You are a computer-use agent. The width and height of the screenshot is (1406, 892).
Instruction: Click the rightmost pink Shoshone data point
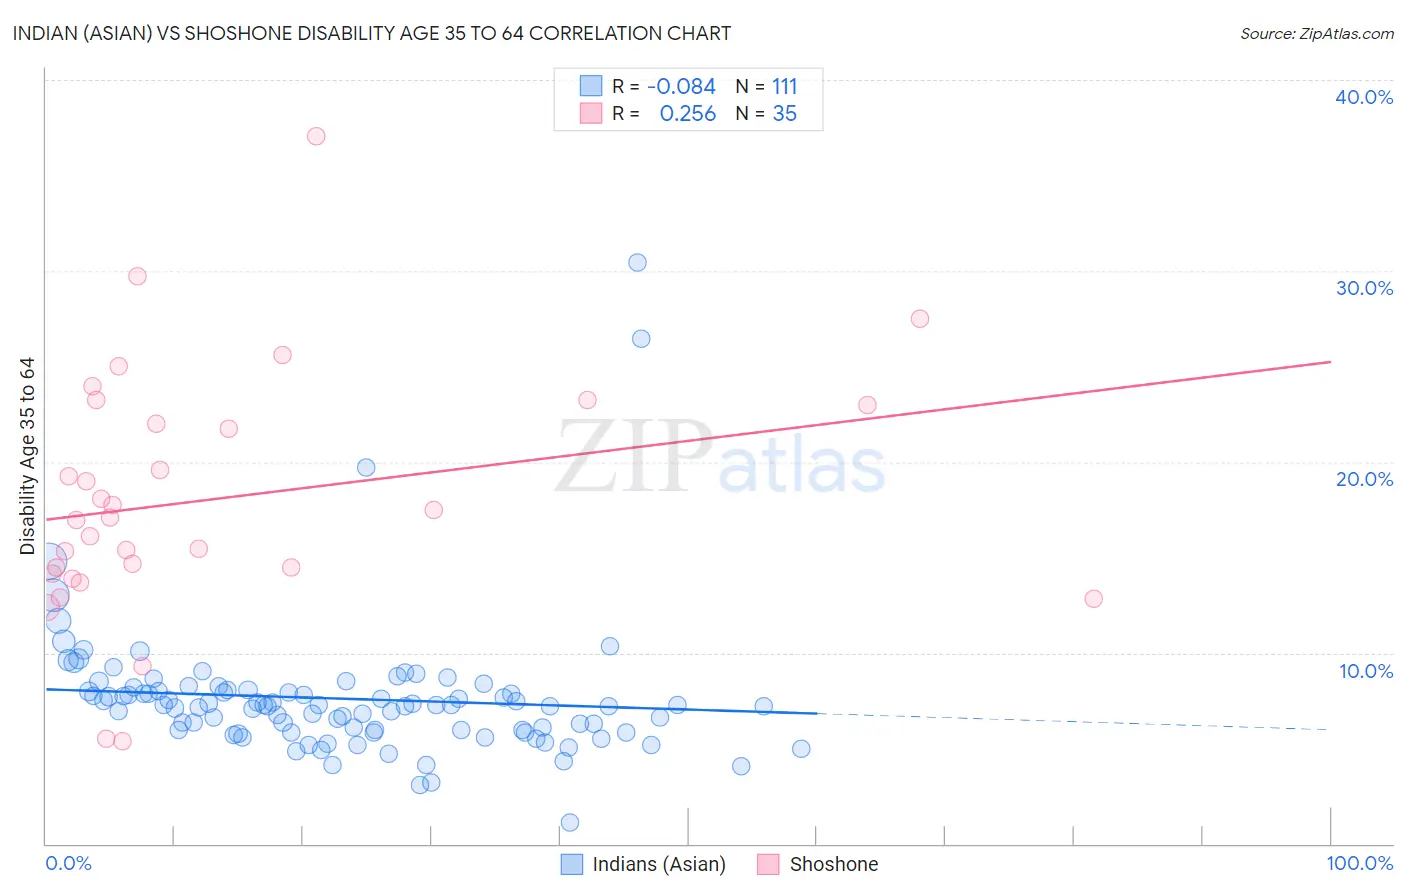pos(1093,598)
